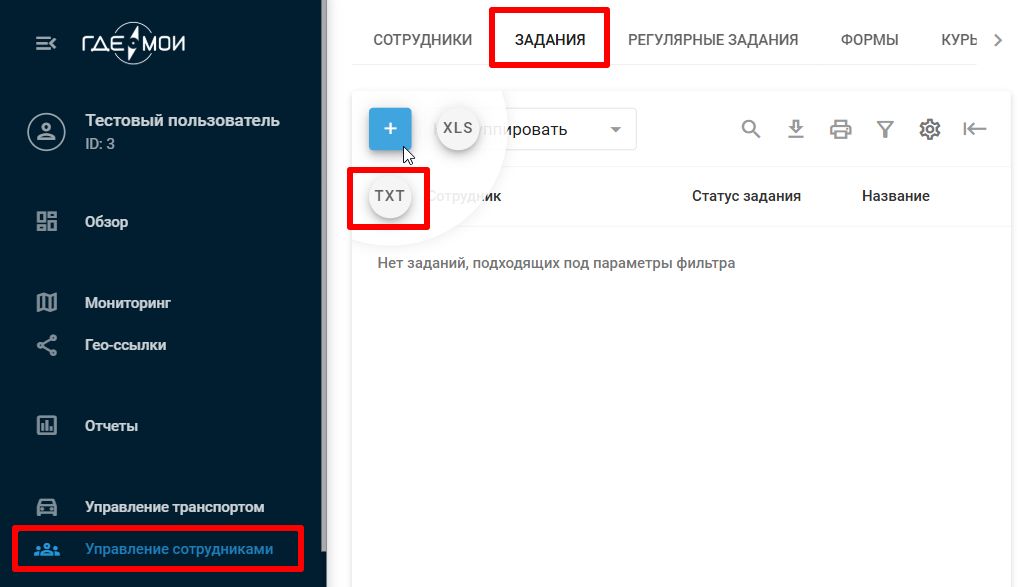
Task: Select the Мониторинг icon in the sidebar
Action: tap(45, 300)
